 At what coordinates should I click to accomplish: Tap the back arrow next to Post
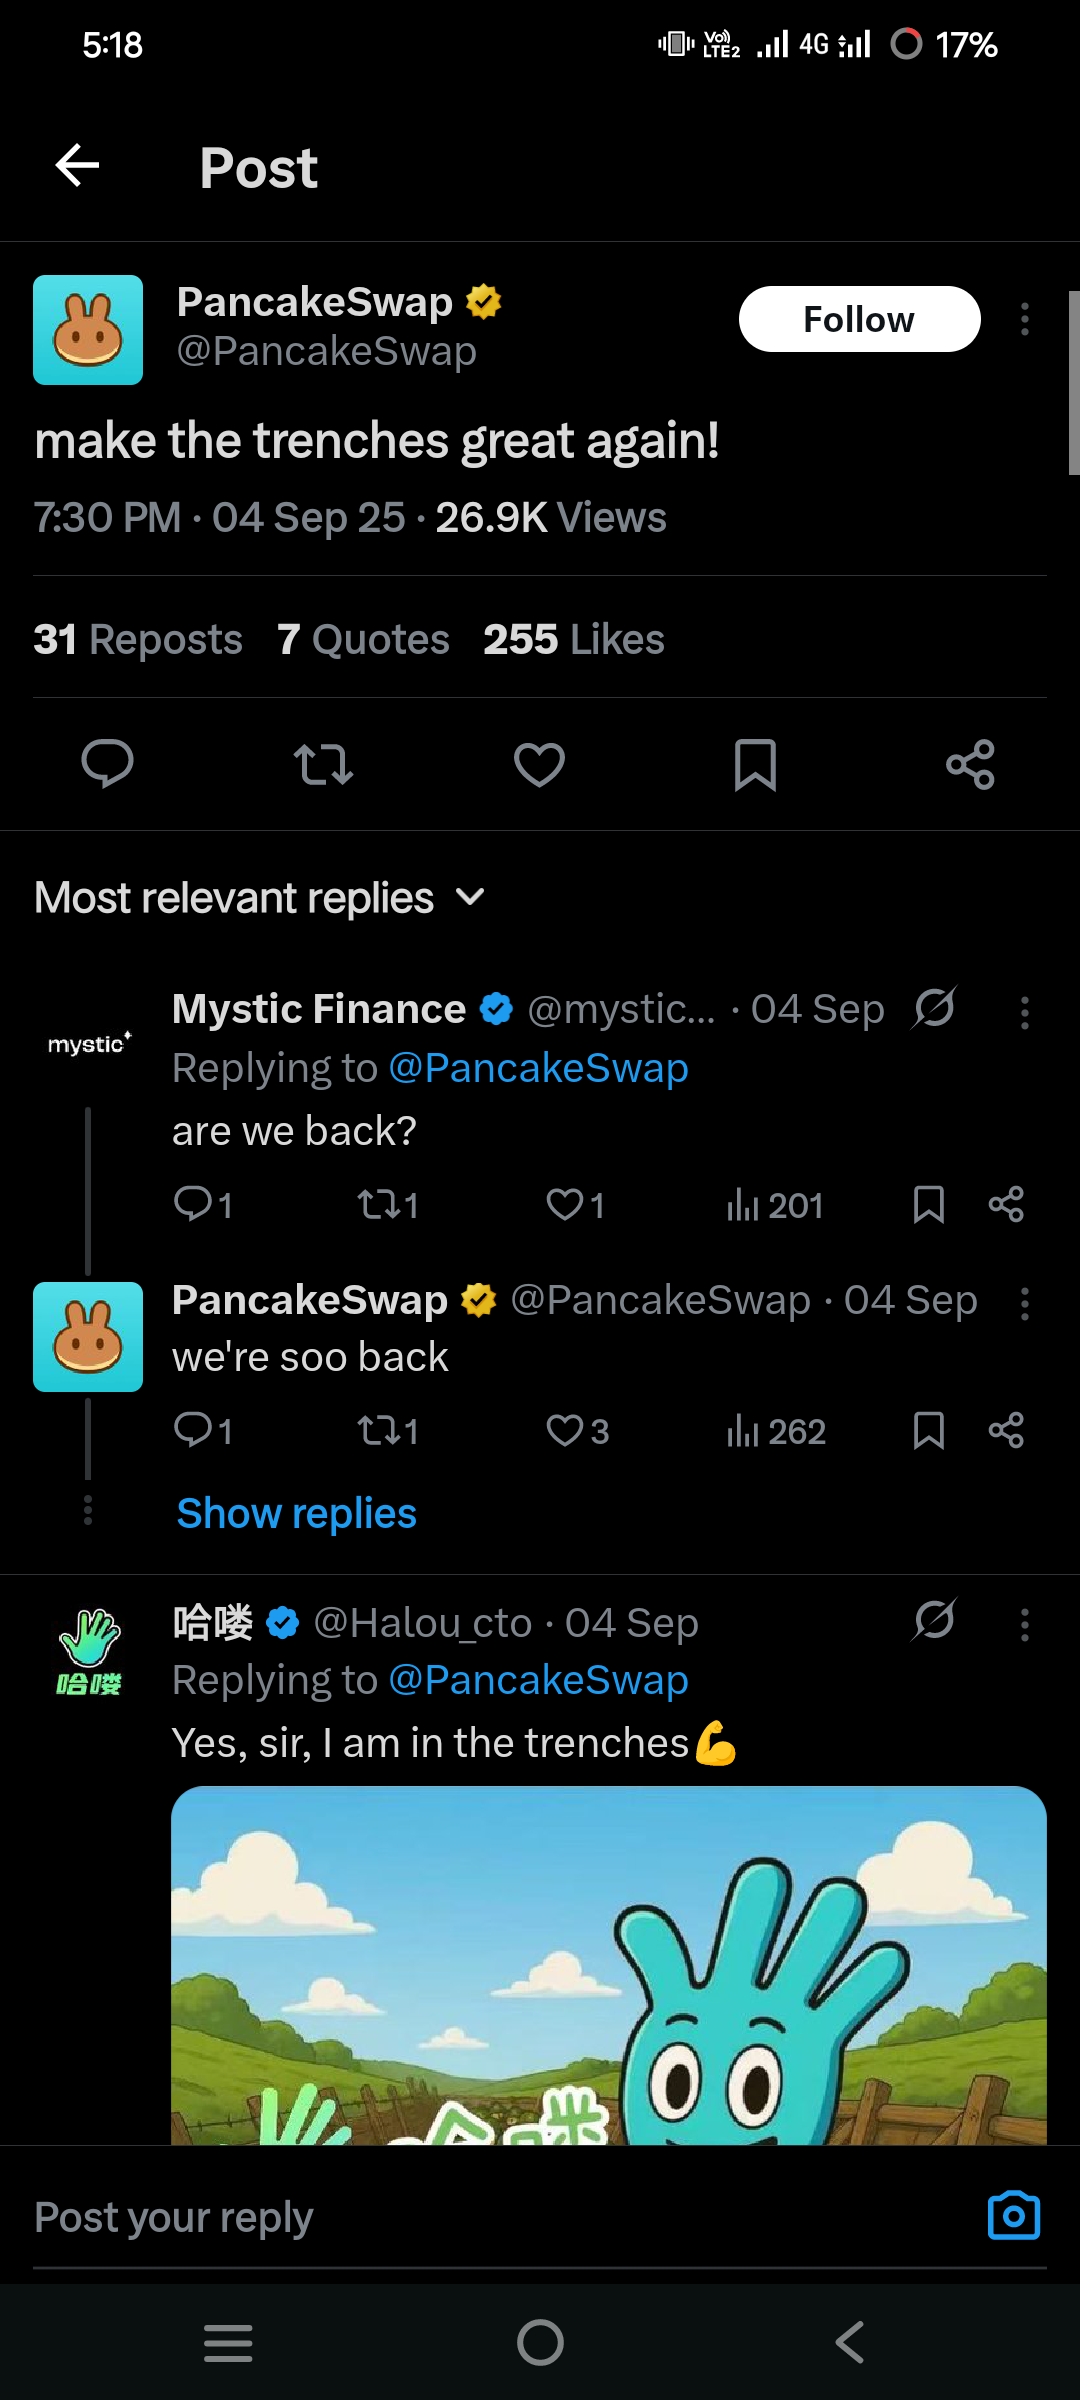77,165
